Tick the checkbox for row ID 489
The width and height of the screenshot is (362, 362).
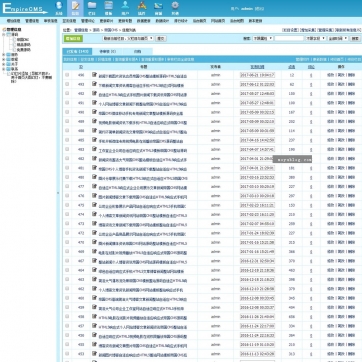pos(67,122)
